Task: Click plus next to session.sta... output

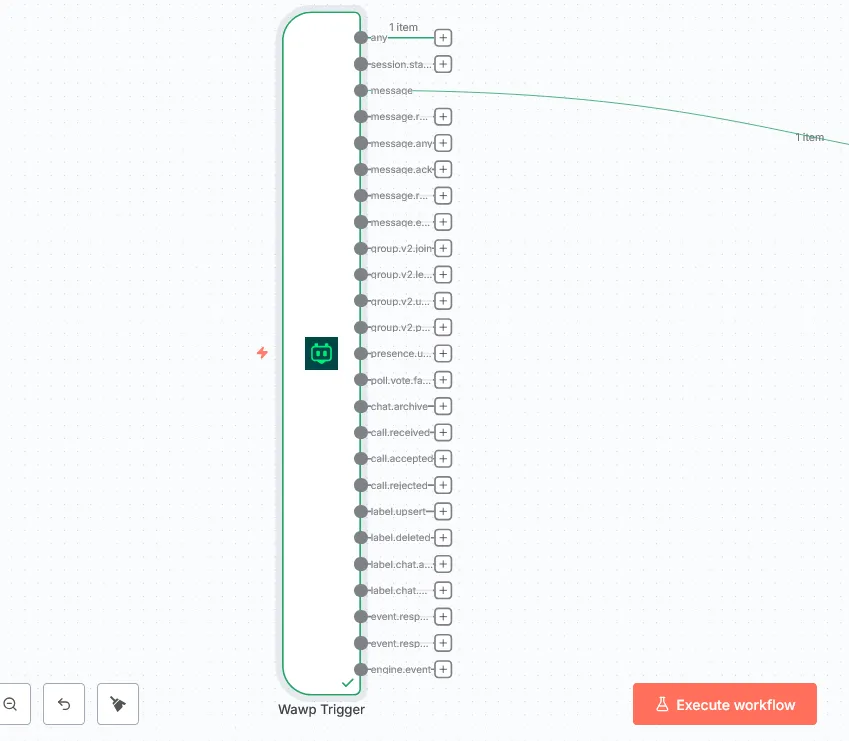Action: click(x=443, y=64)
